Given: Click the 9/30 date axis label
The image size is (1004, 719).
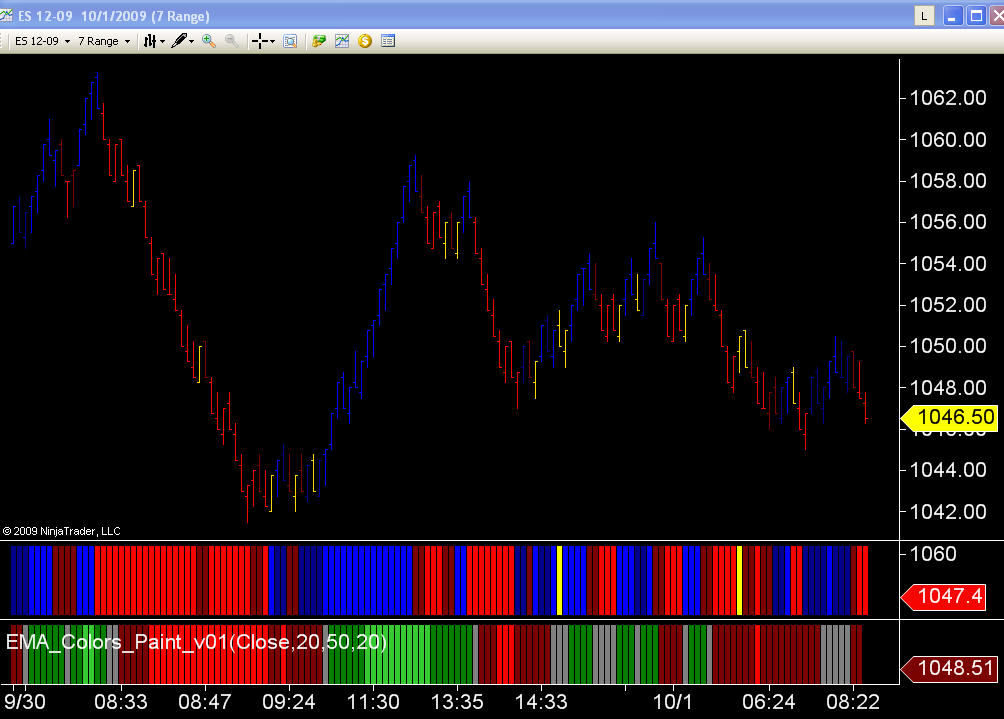Looking at the screenshot, I should pyautogui.click(x=24, y=702).
